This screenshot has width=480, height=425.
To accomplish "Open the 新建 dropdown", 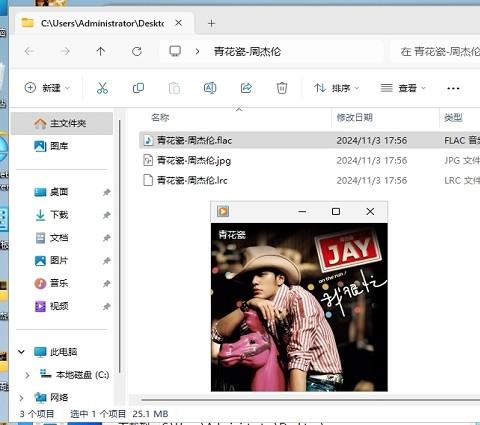I will coord(47,88).
